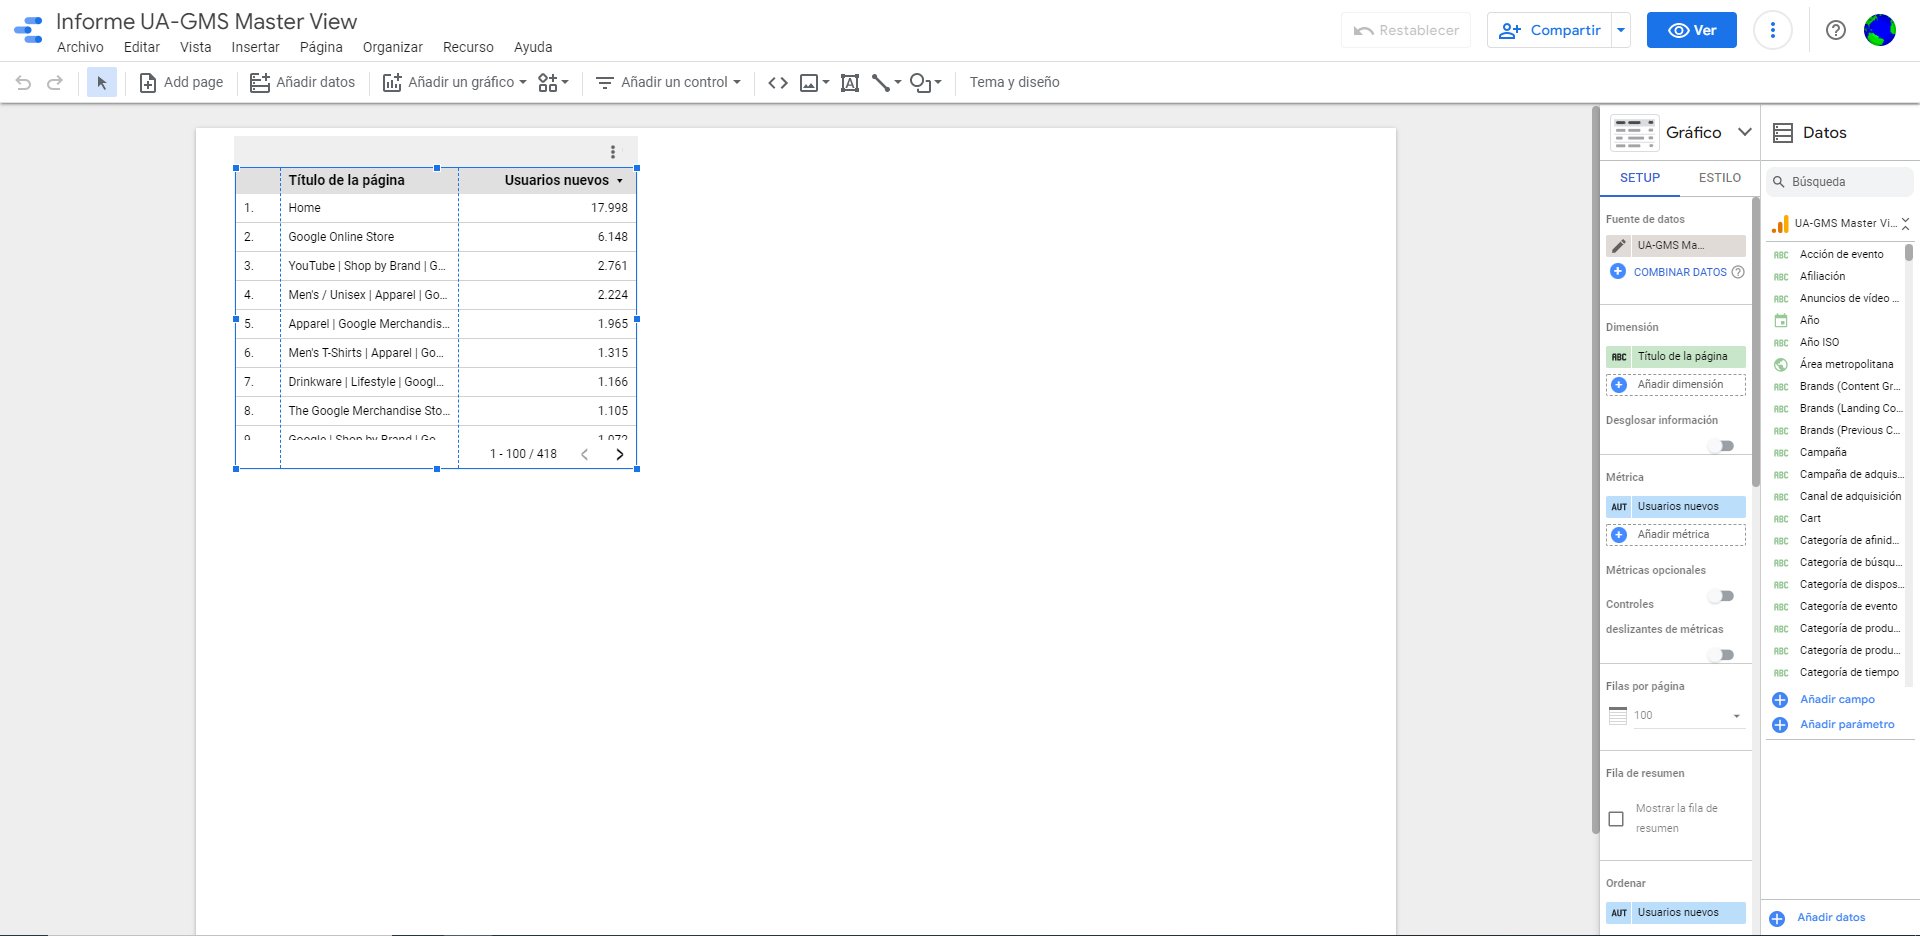Screen dimensions: 1920x936
Task: Open the Editar menu
Action: click(142, 47)
